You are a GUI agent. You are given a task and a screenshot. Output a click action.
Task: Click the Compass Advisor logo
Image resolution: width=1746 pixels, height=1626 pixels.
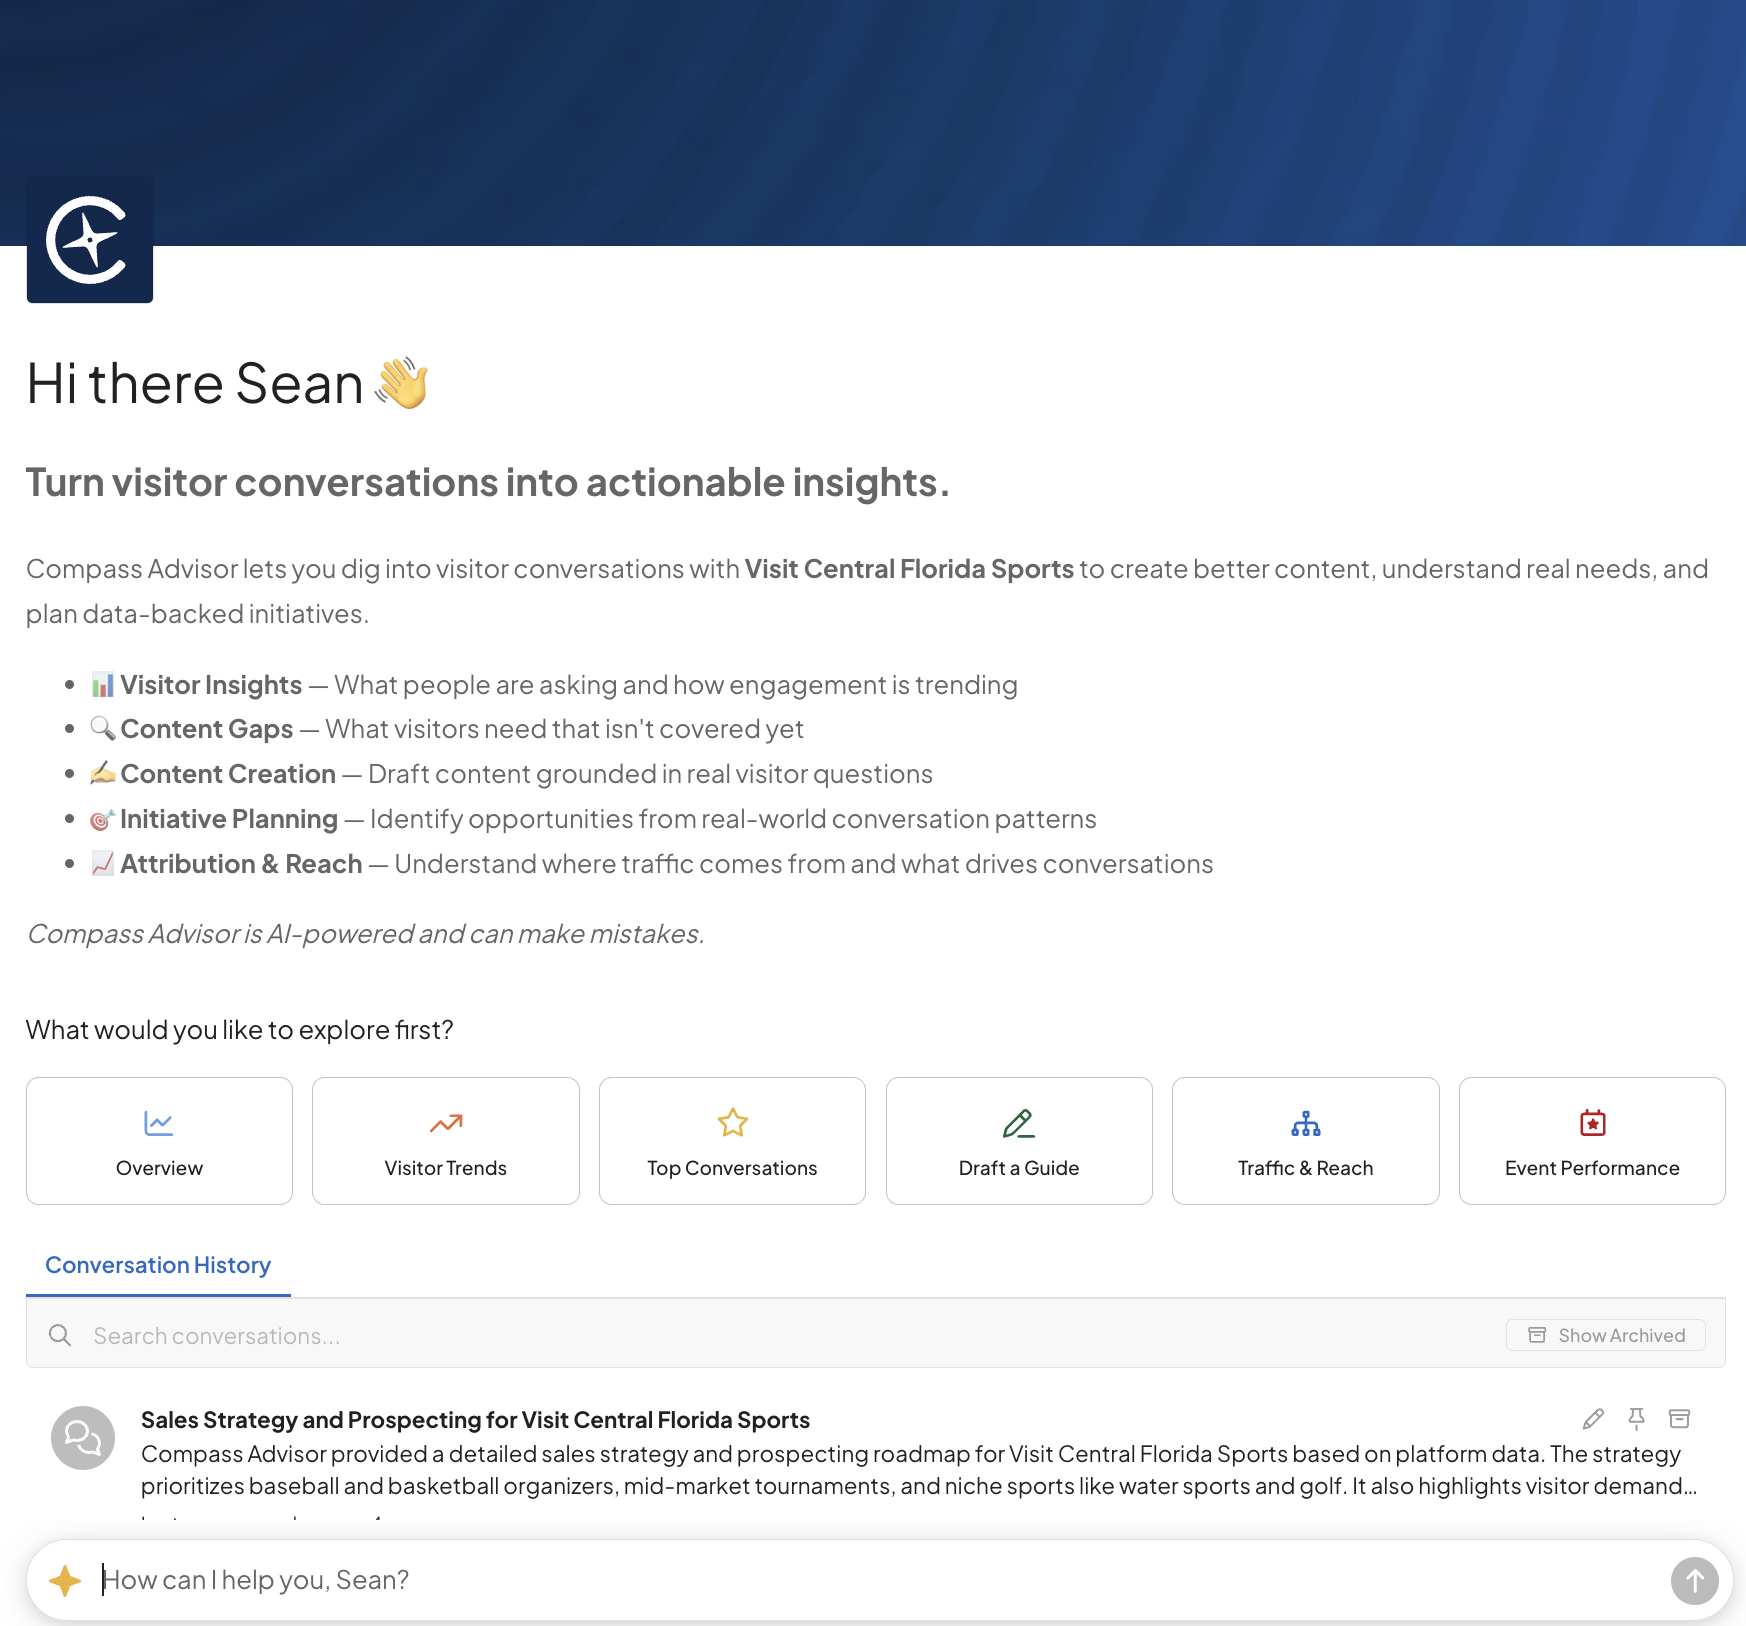click(90, 240)
